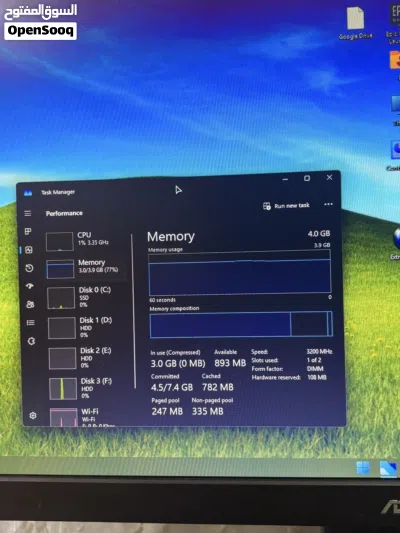Click the Disk 3 (F:) mini graph thumbnail

[63, 389]
